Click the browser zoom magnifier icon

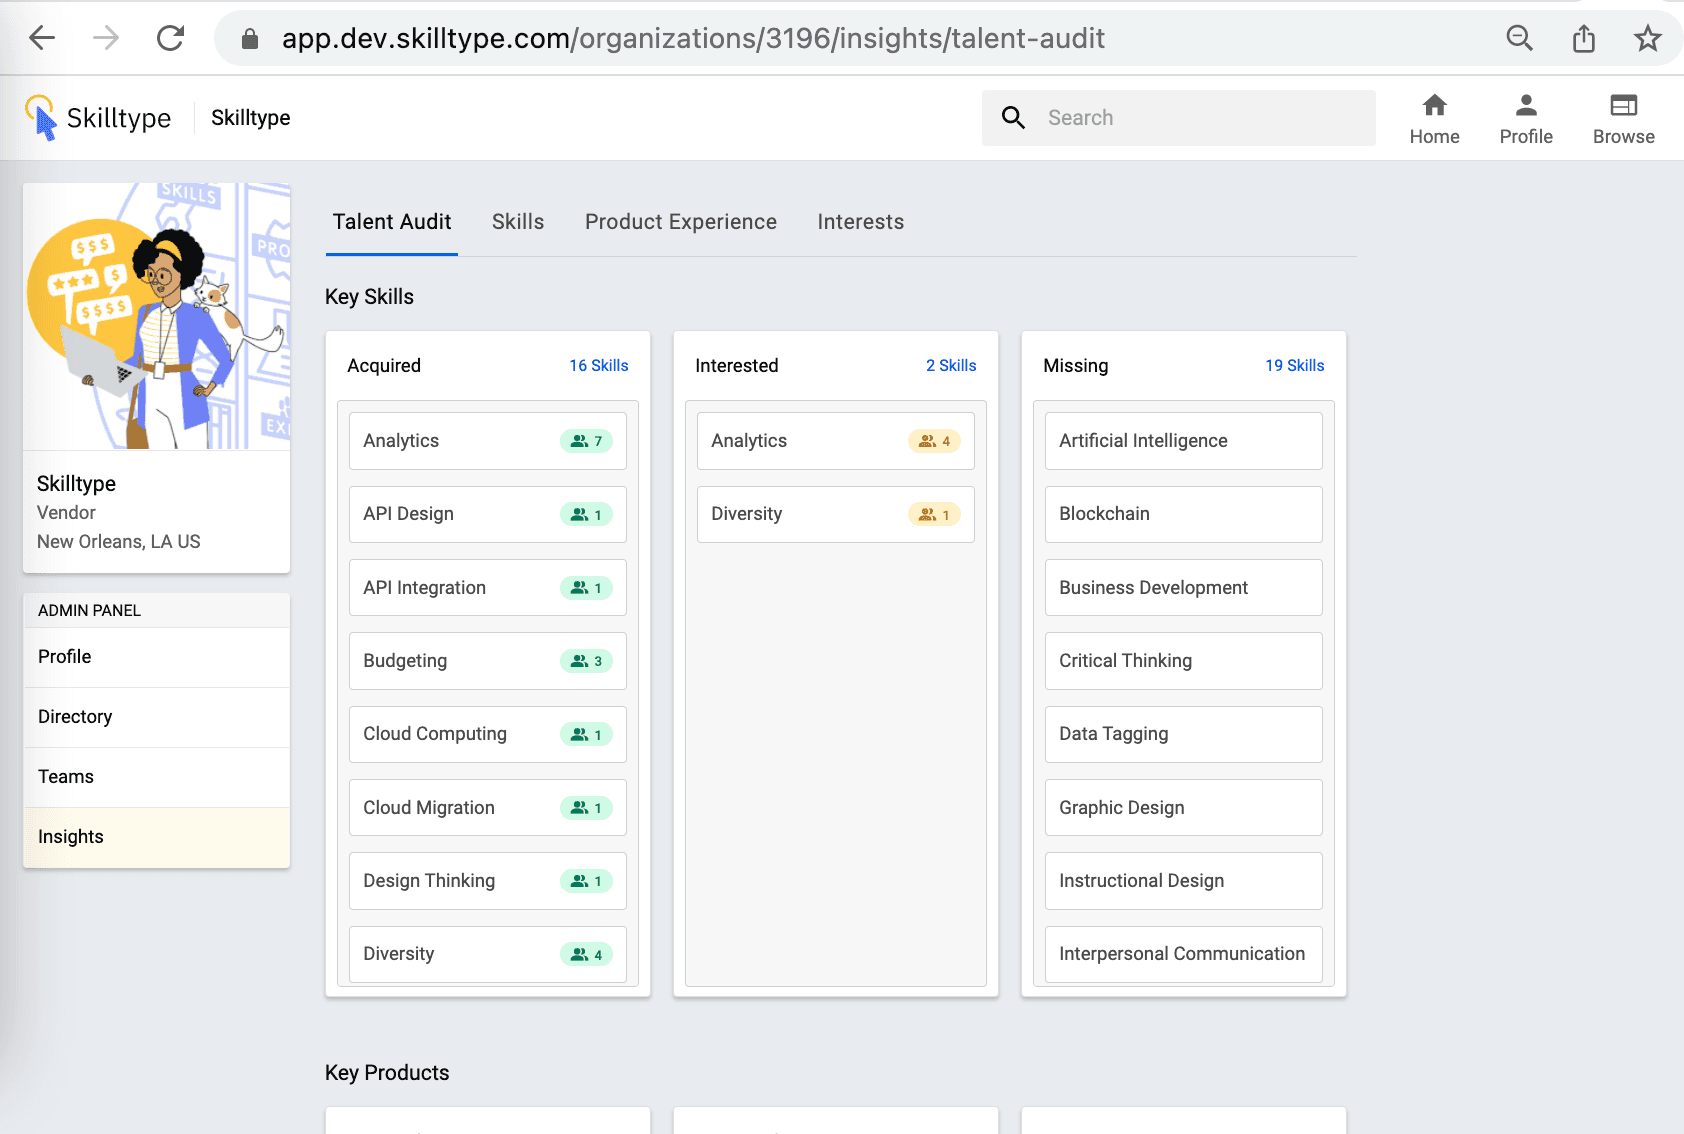pyautogui.click(x=1519, y=39)
